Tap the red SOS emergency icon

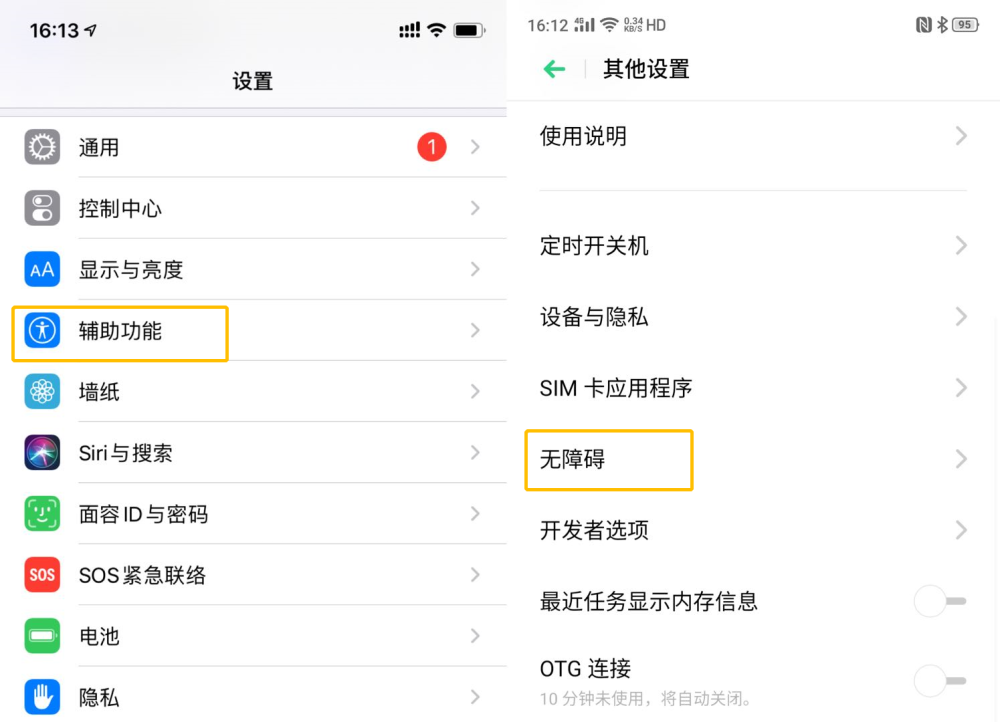(x=42, y=575)
